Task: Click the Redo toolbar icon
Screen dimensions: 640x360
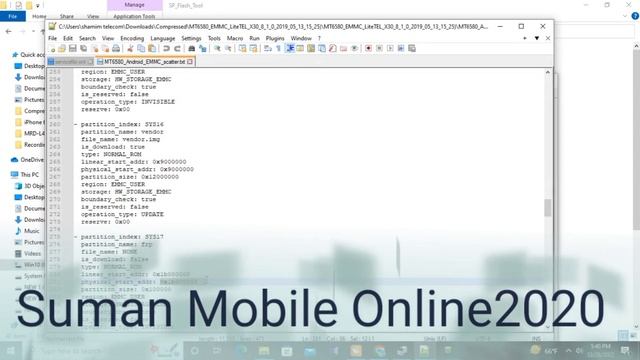Action: (x=177, y=49)
